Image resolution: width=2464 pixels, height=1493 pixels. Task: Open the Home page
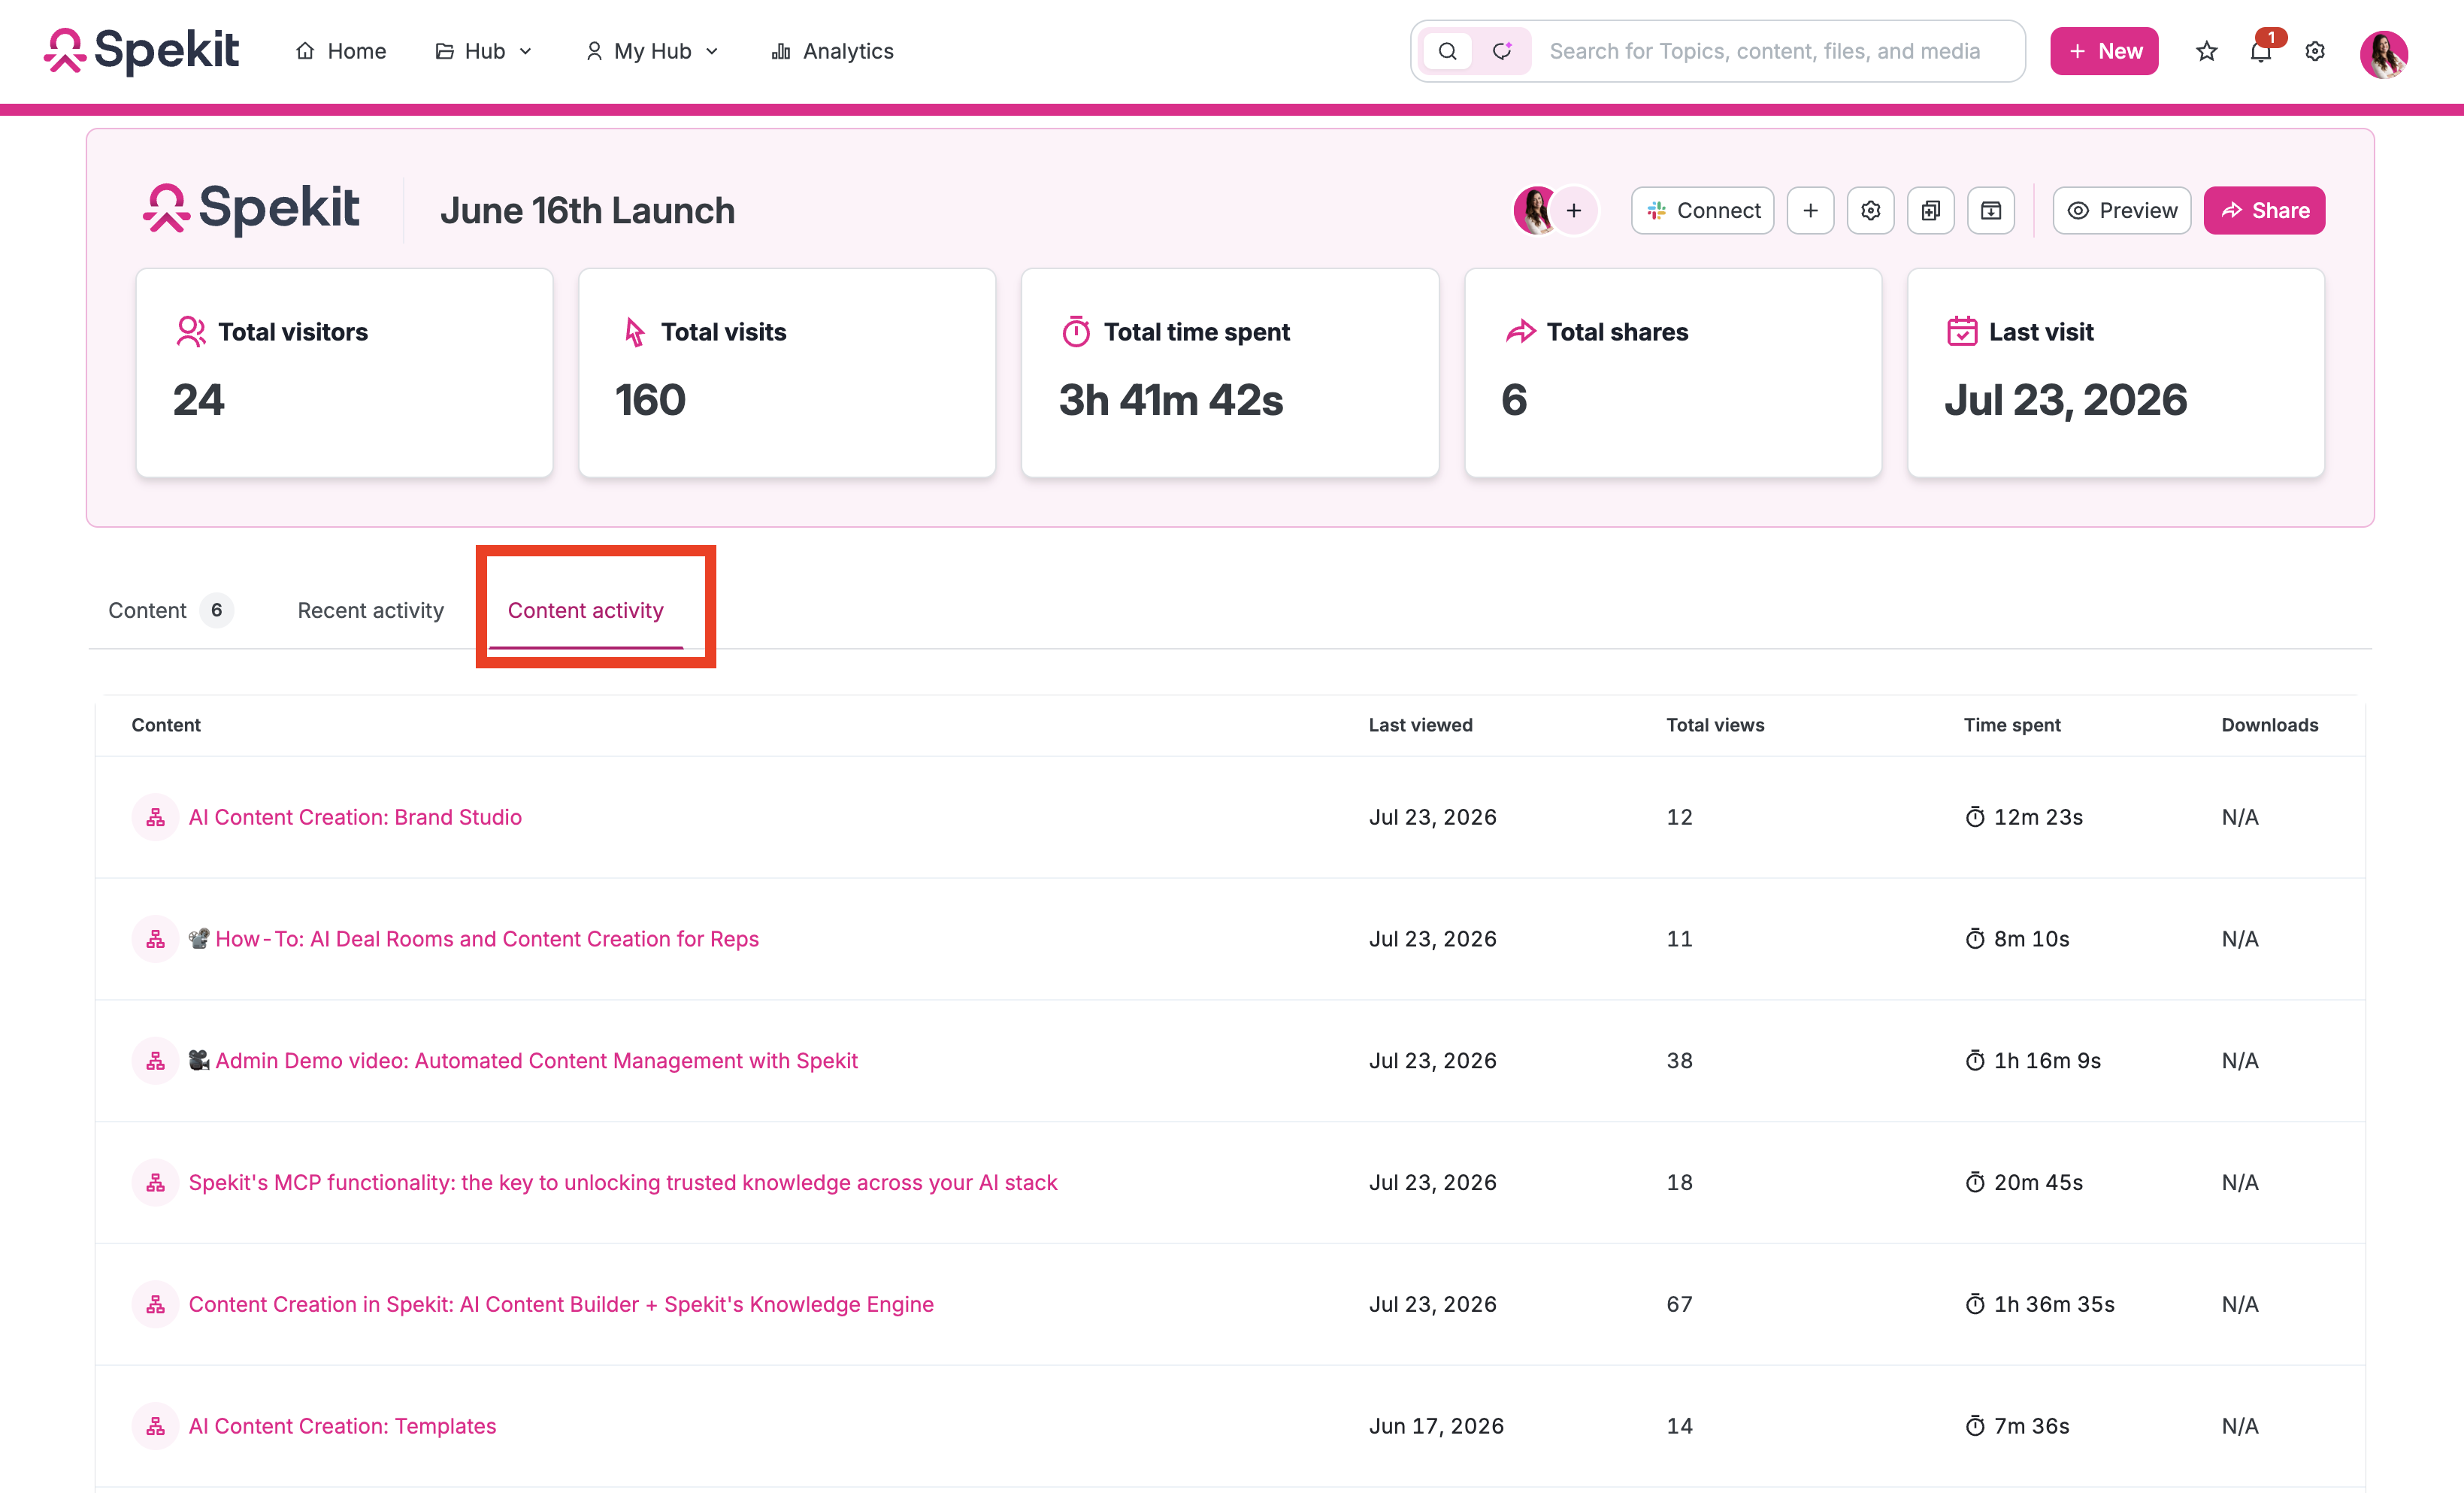tap(341, 51)
